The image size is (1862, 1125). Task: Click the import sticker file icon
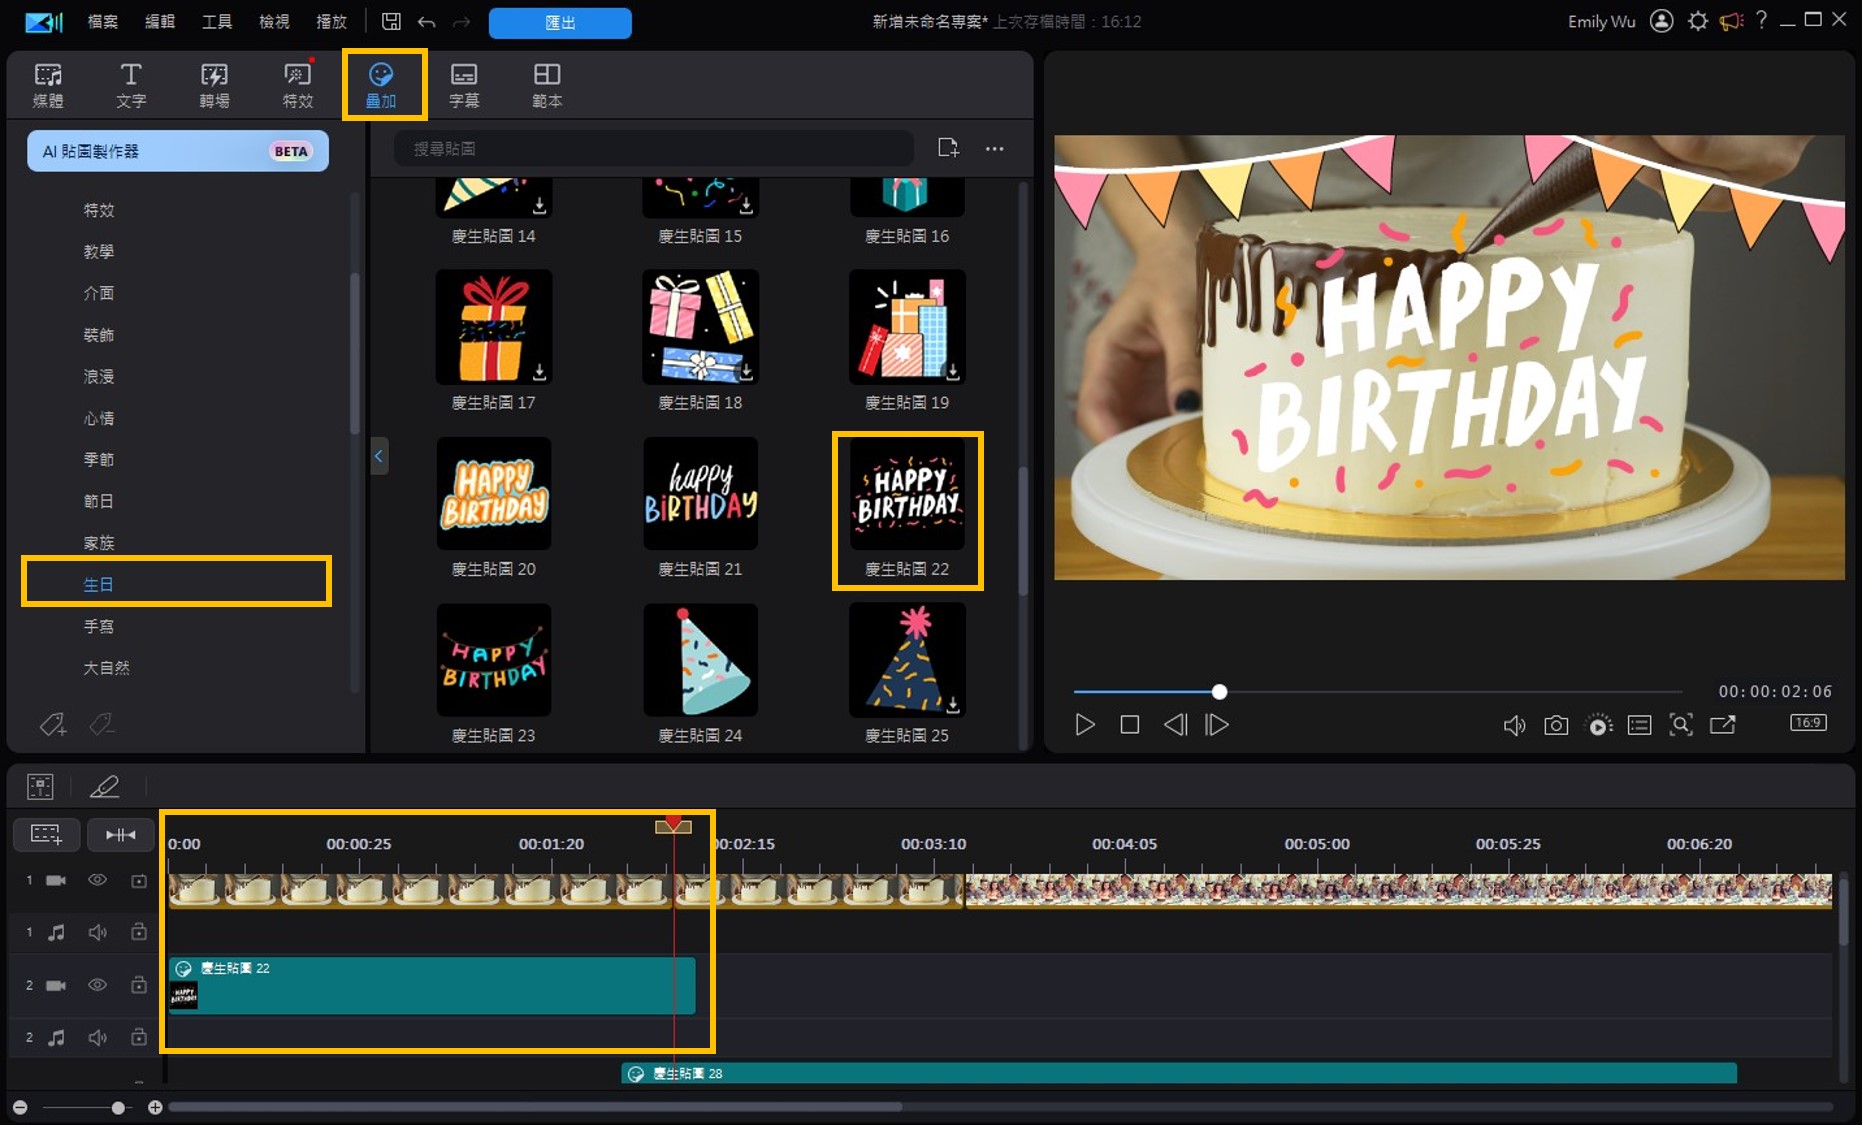[x=948, y=148]
